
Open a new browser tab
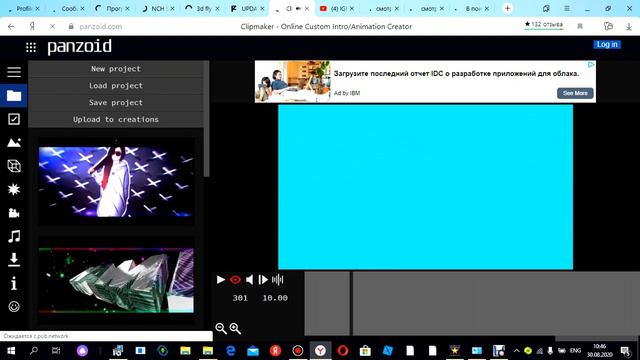click(x=507, y=8)
